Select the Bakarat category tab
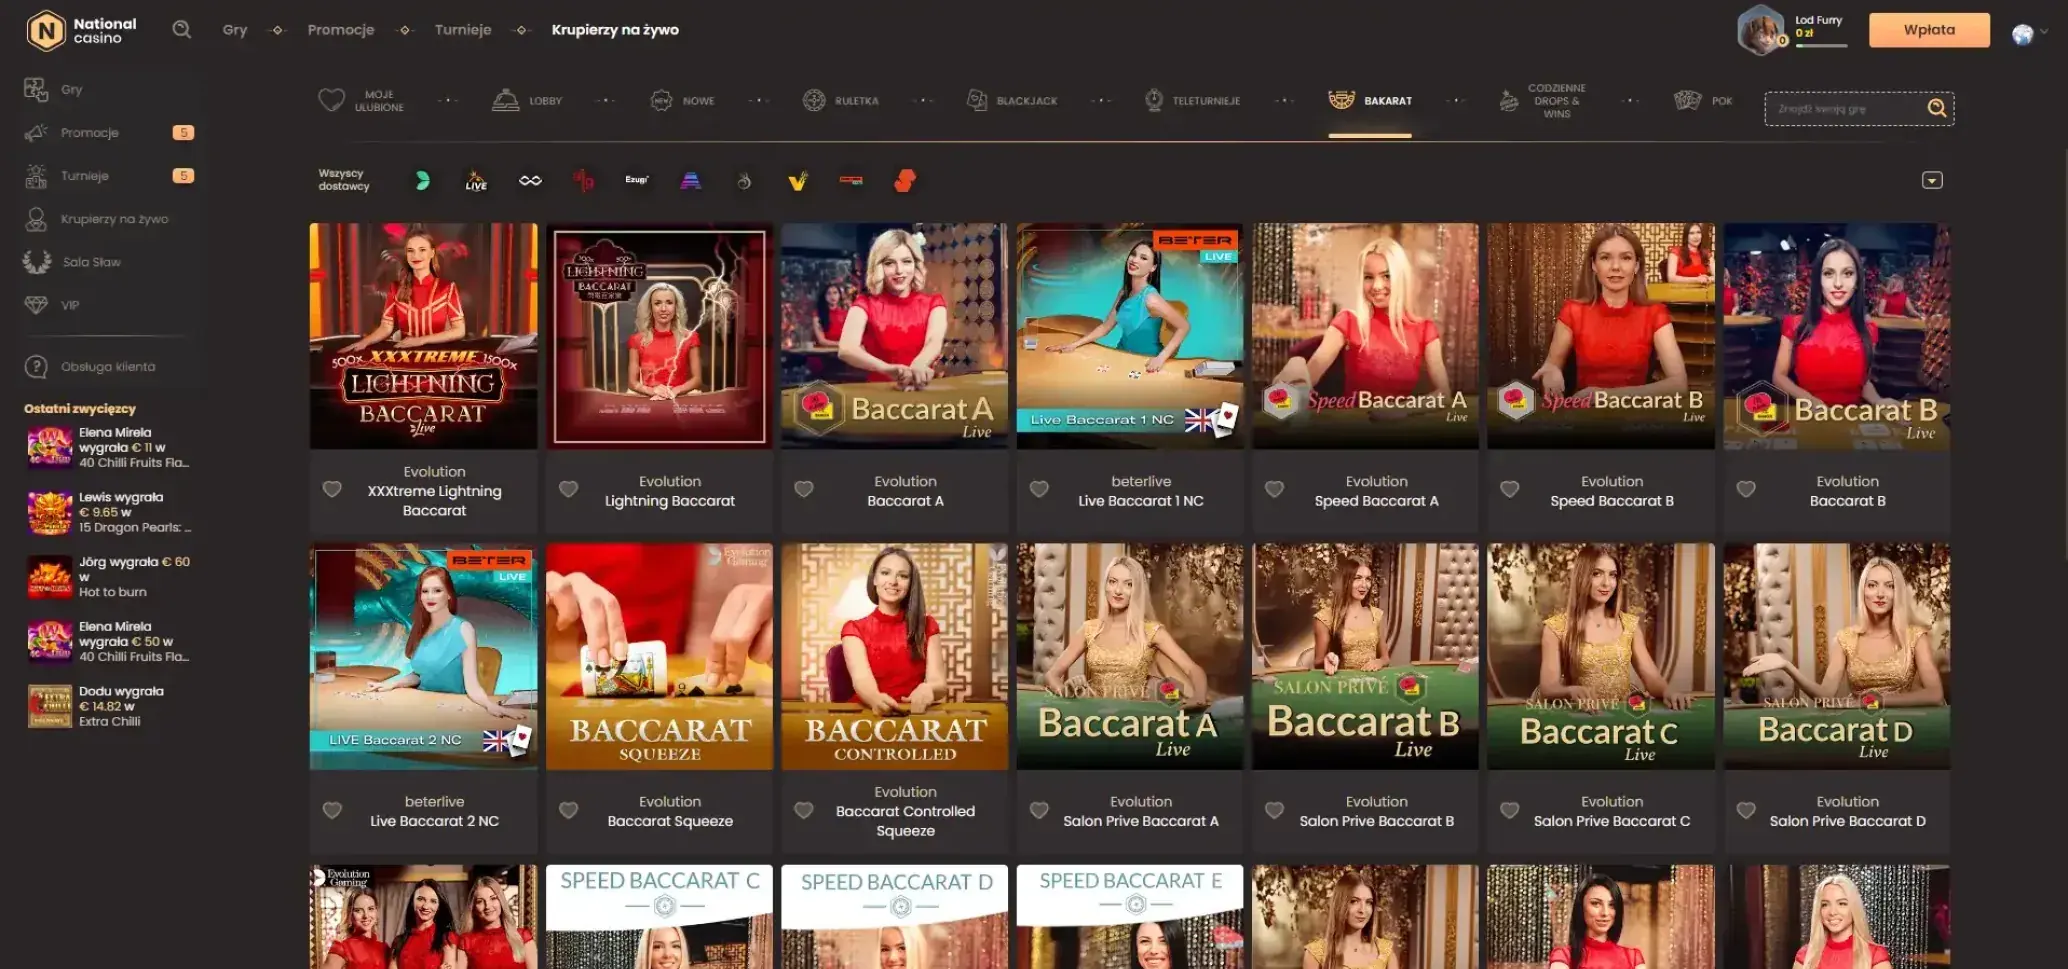Viewport: 2068px width, 969px height. click(x=1369, y=101)
